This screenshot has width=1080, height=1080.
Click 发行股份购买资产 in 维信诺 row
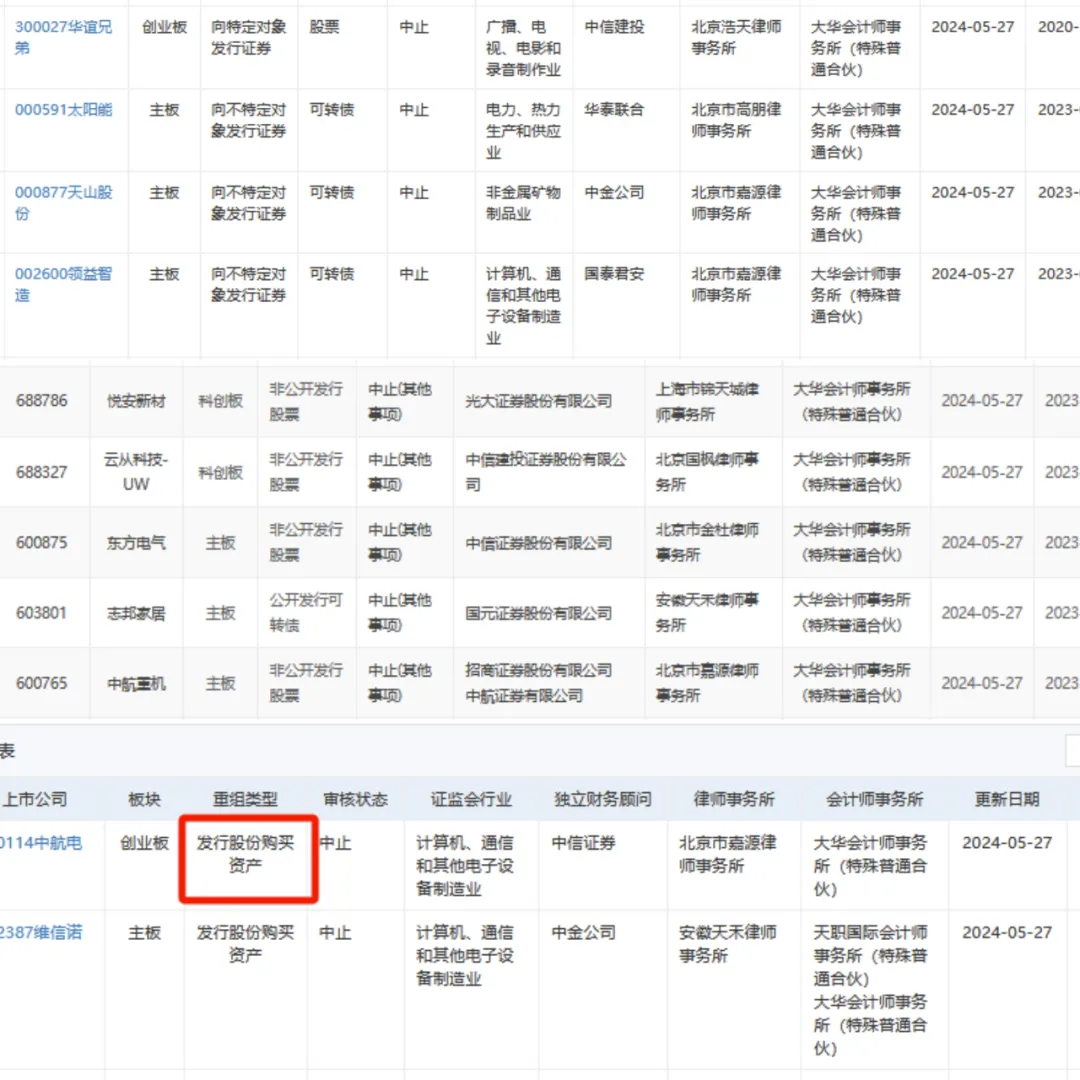coord(245,944)
